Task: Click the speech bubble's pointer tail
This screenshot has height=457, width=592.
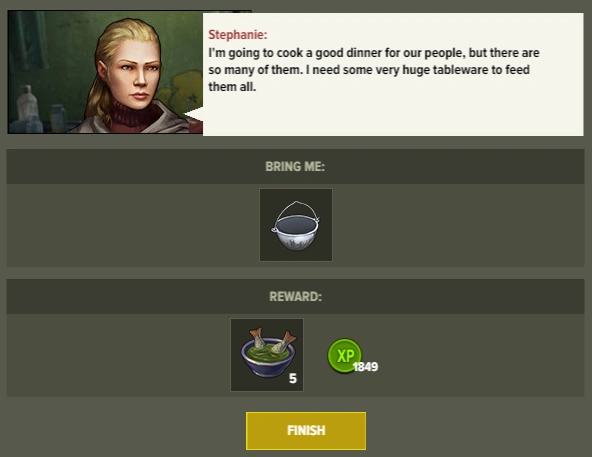Action: pos(193,114)
